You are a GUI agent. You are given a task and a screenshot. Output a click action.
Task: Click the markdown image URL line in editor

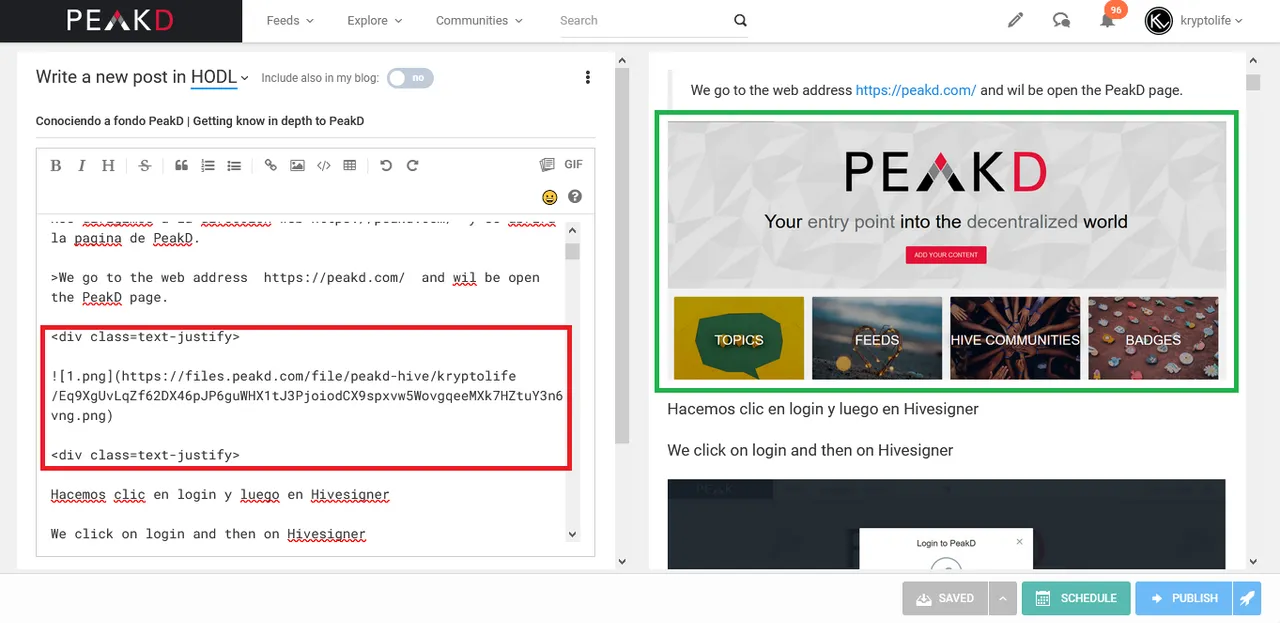(306, 395)
